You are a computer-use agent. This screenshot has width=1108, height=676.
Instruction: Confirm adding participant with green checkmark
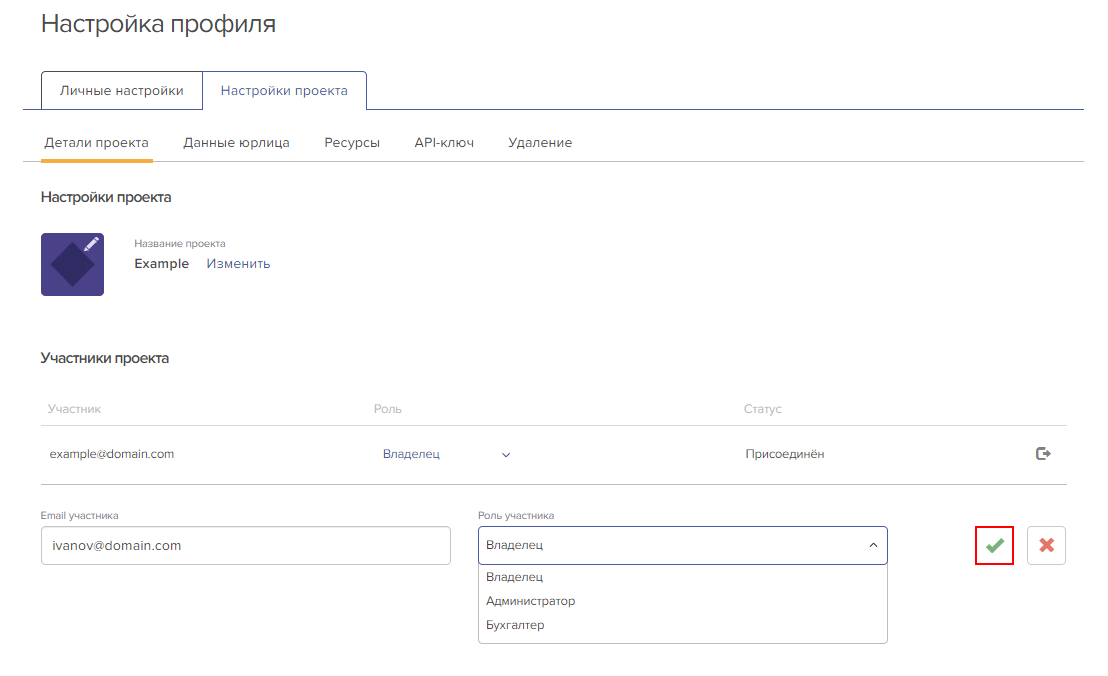click(994, 545)
